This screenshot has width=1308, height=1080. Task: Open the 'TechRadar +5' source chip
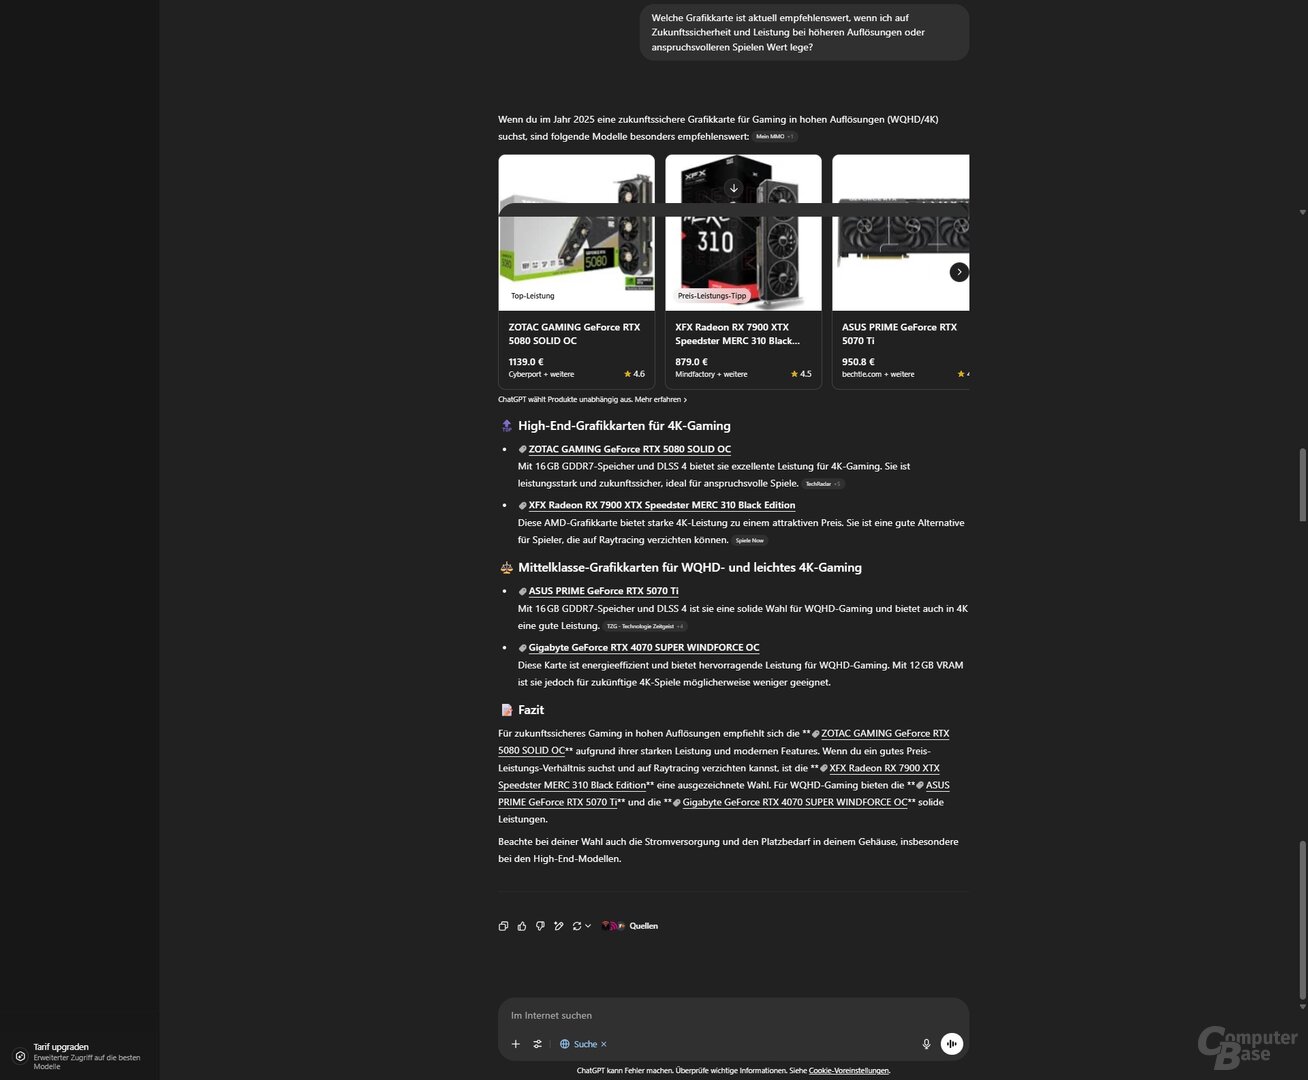pos(823,484)
